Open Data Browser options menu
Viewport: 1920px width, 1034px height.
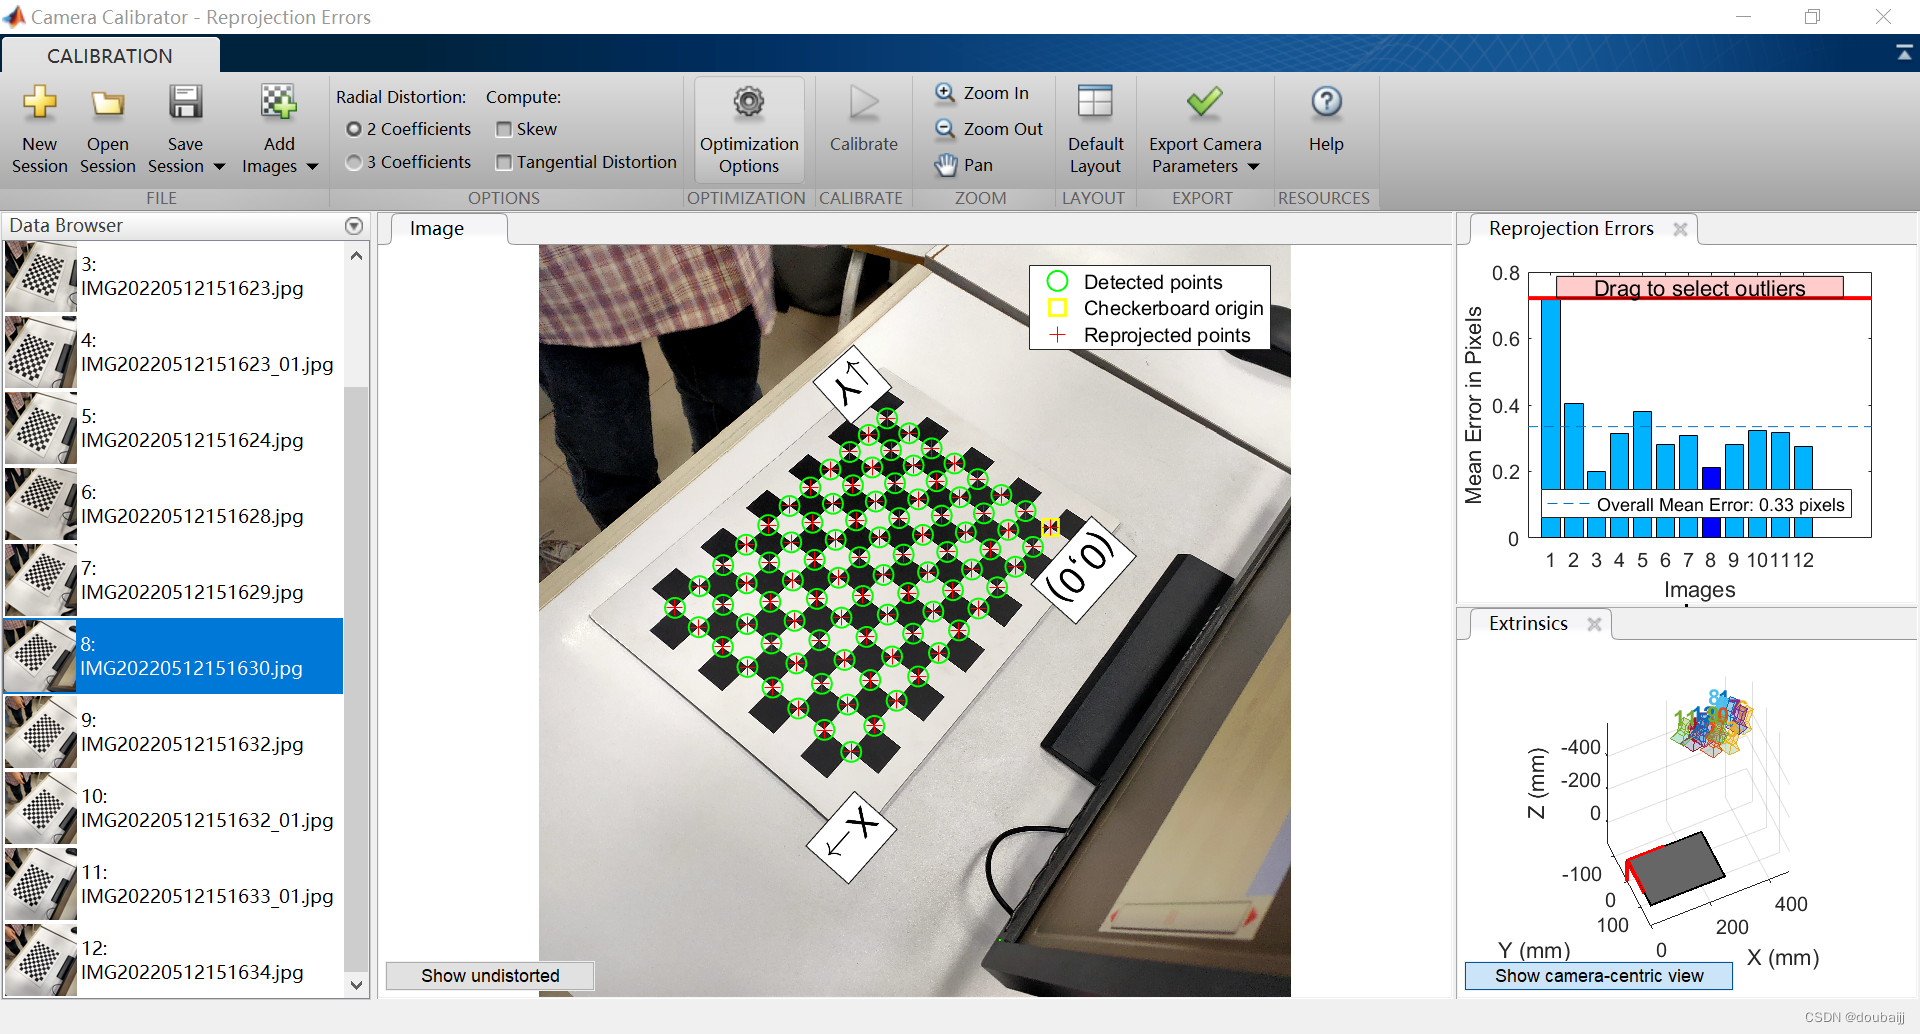tap(354, 226)
